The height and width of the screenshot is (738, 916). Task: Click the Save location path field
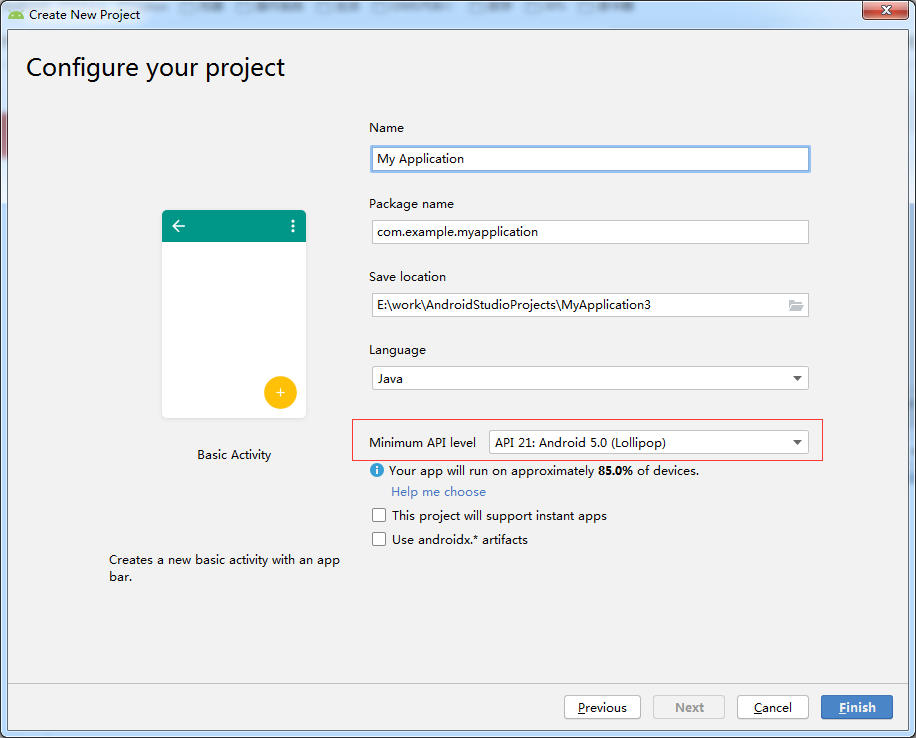coord(578,305)
